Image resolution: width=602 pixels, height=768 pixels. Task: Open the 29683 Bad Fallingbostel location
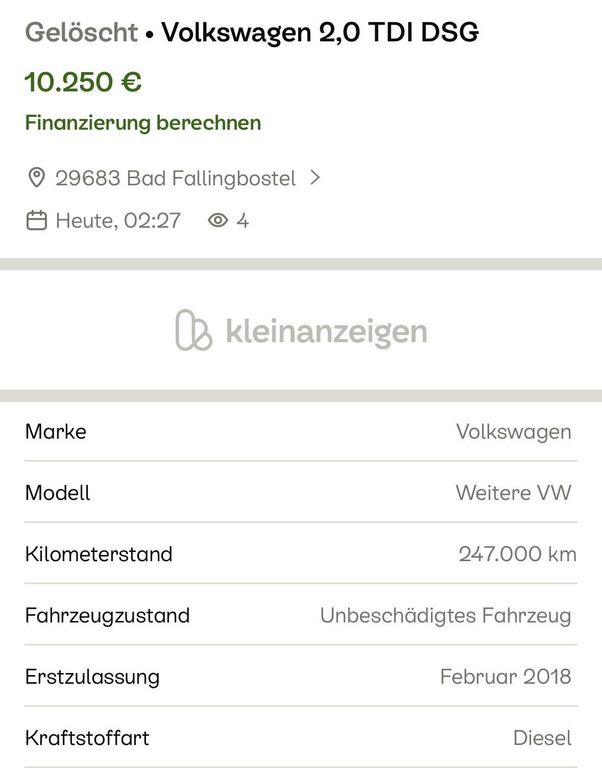(x=176, y=179)
